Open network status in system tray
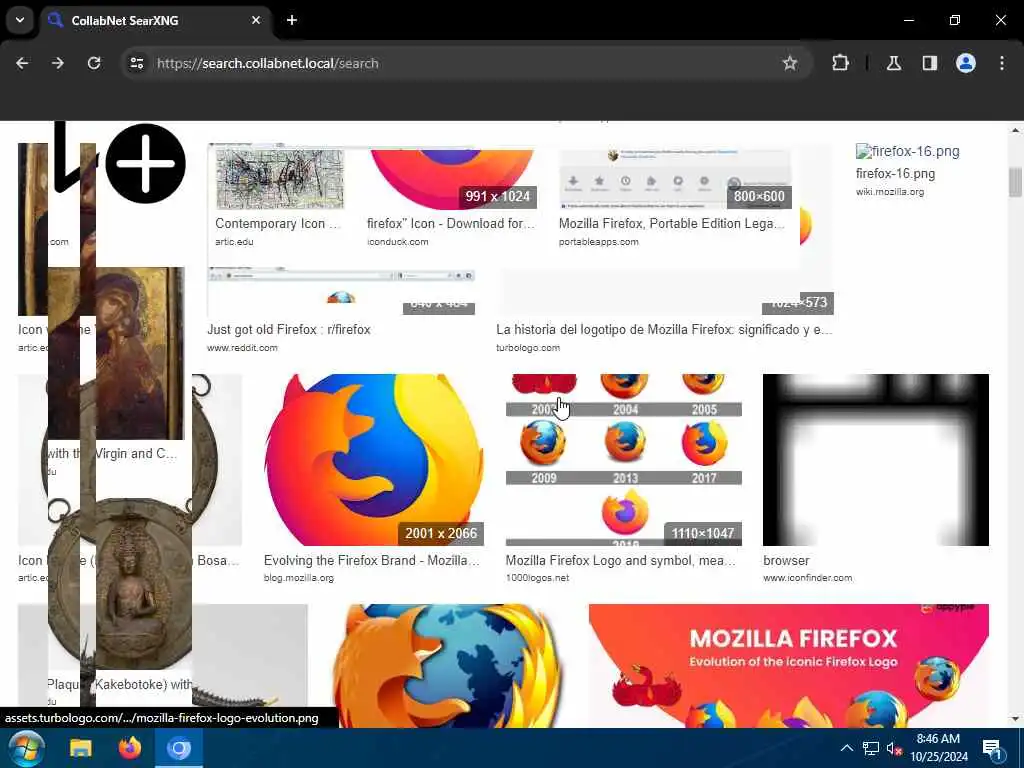 click(x=871, y=748)
